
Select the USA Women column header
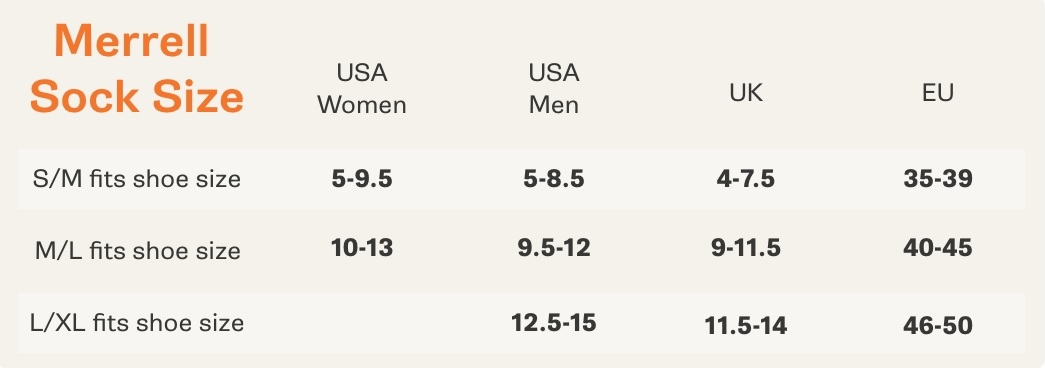362,89
